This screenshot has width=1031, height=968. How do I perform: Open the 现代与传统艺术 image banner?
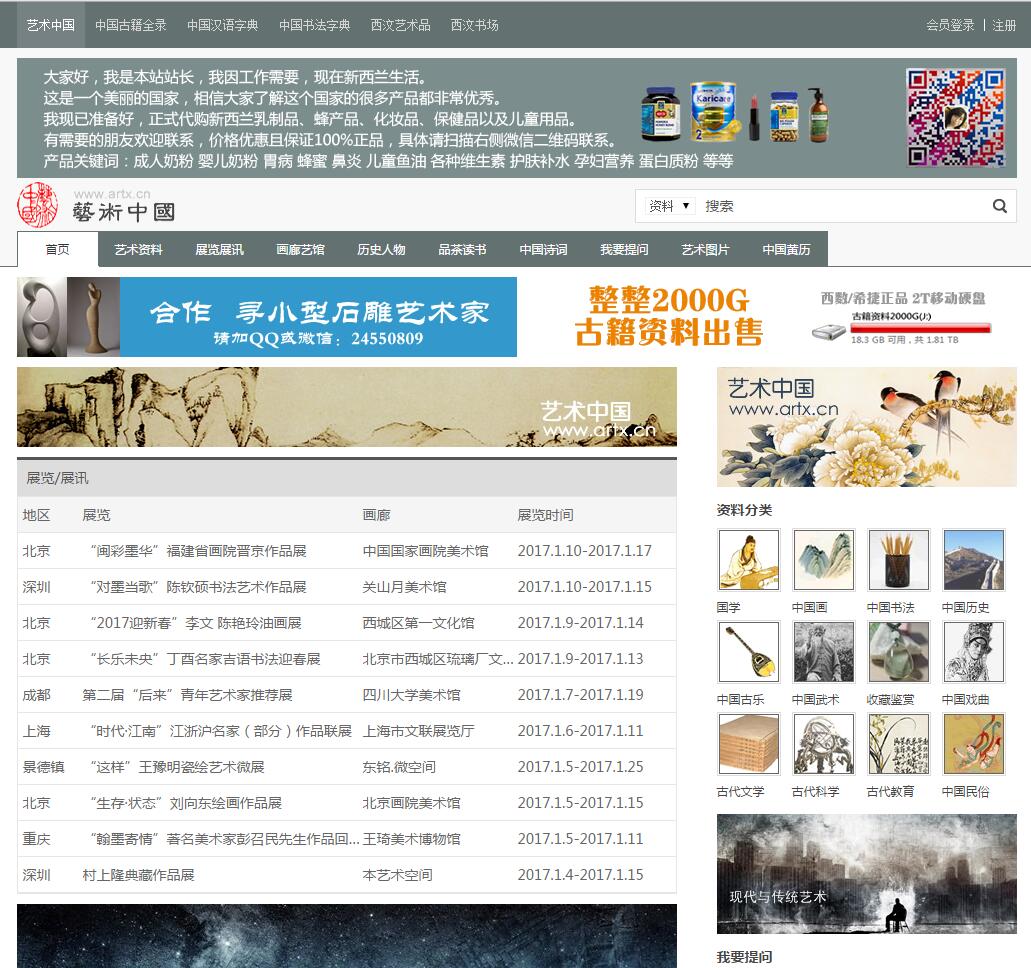click(866, 874)
